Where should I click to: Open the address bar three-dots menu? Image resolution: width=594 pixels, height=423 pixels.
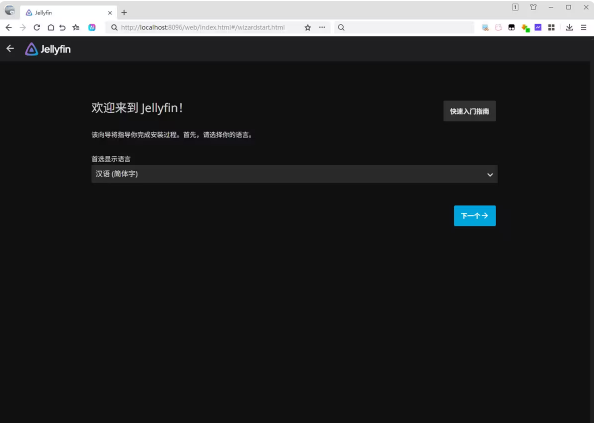tap(322, 28)
